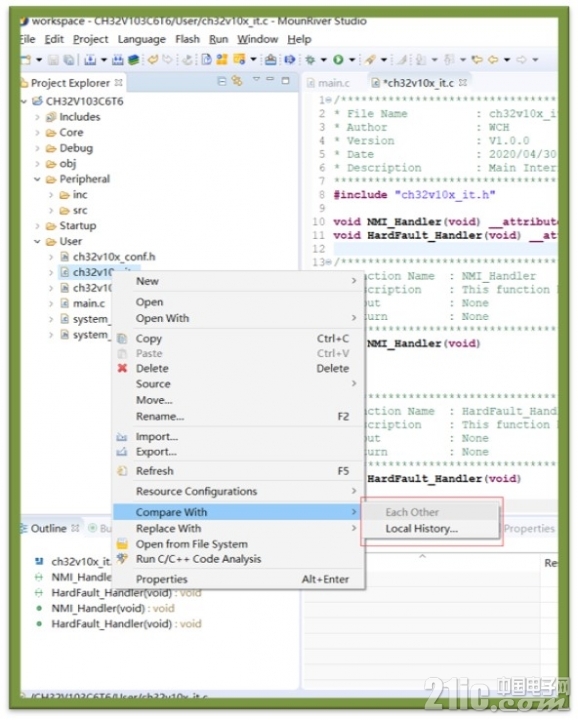This screenshot has width=578, height=720.
Task: Switch to the main.c editor tab
Action: click(329, 83)
